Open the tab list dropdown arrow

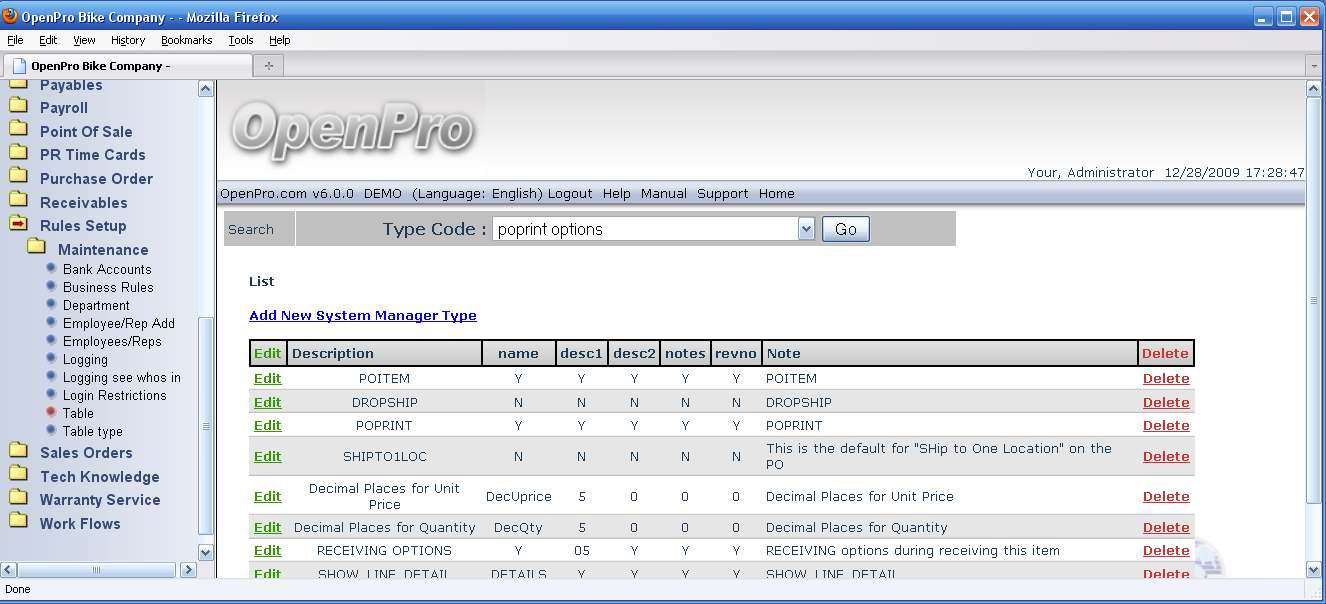pos(1314,66)
